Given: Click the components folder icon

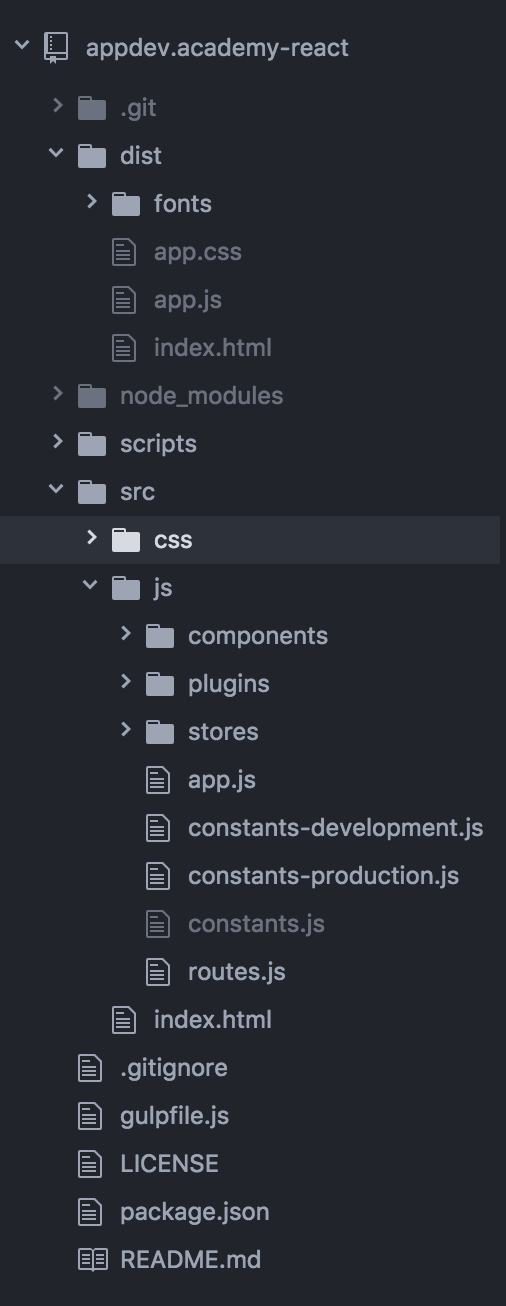Looking at the screenshot, I should click(160, 635).
